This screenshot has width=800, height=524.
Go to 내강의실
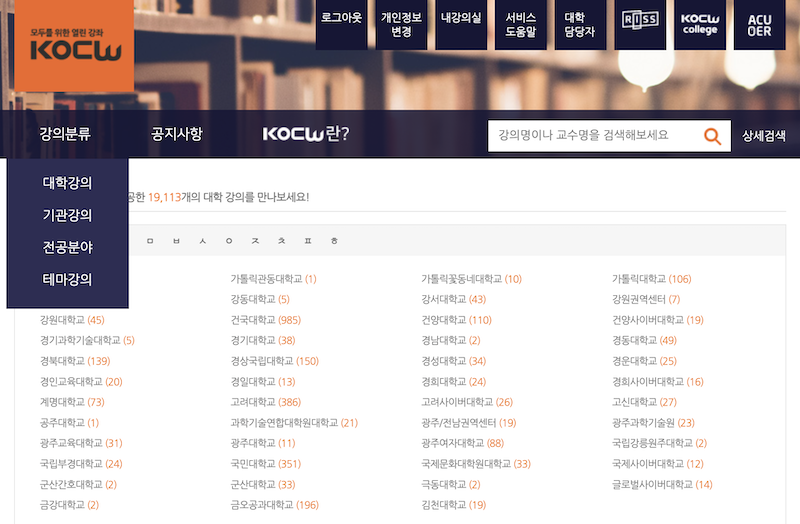tap(461, 24)
